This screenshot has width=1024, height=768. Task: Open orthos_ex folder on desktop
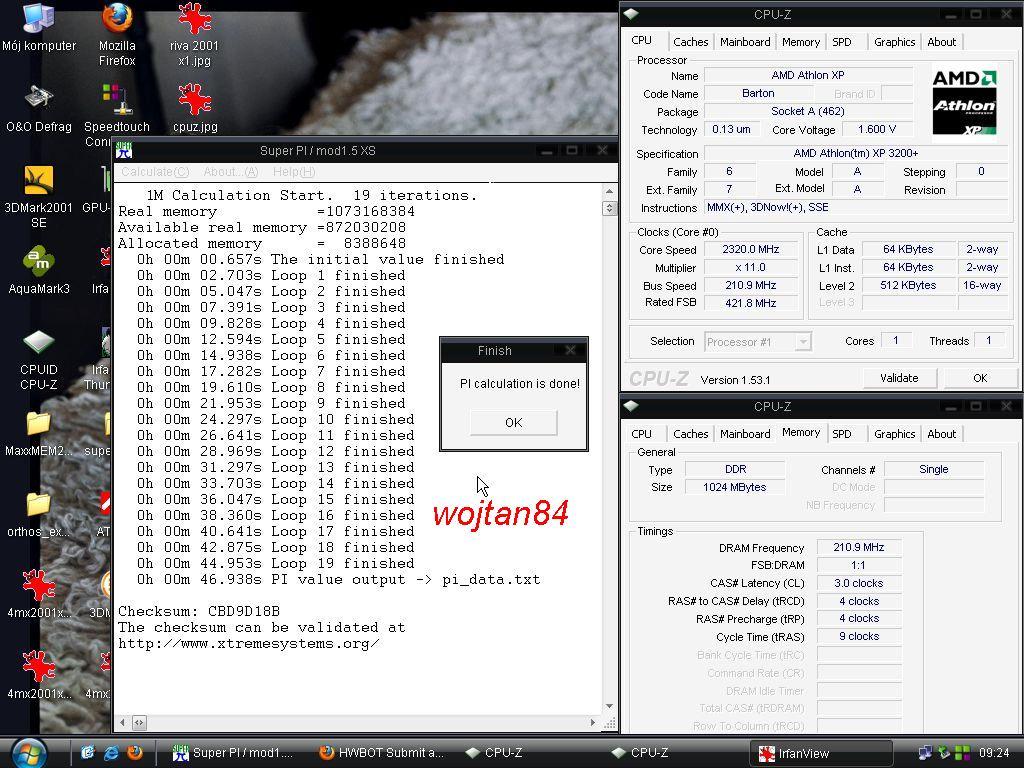pos(39,515)
